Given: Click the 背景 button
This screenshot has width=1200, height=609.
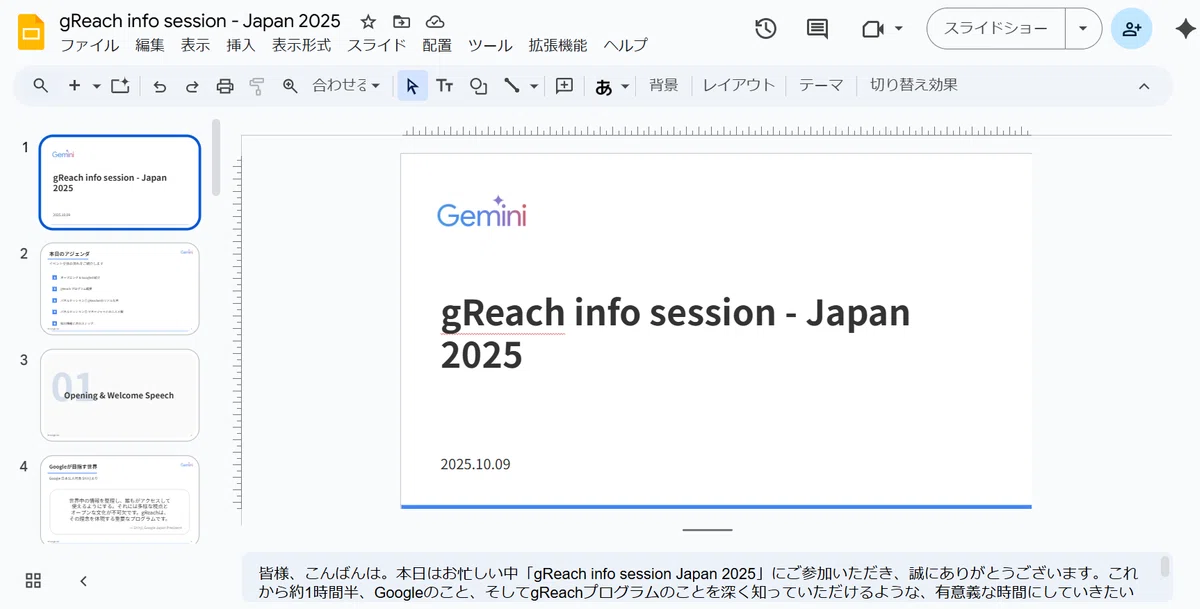Looking at the screenshot, I should pos(664,86).
